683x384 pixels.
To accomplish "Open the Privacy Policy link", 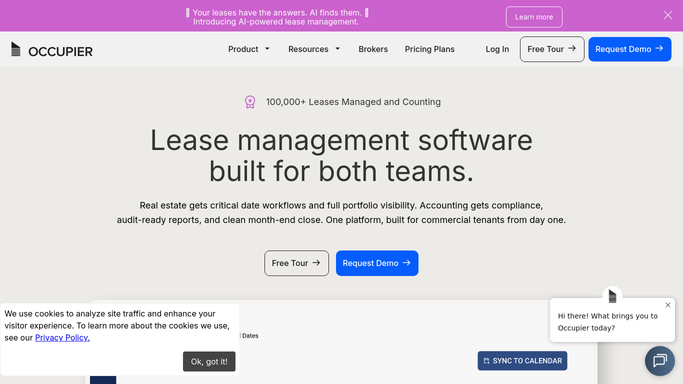I will click(62, 337).
